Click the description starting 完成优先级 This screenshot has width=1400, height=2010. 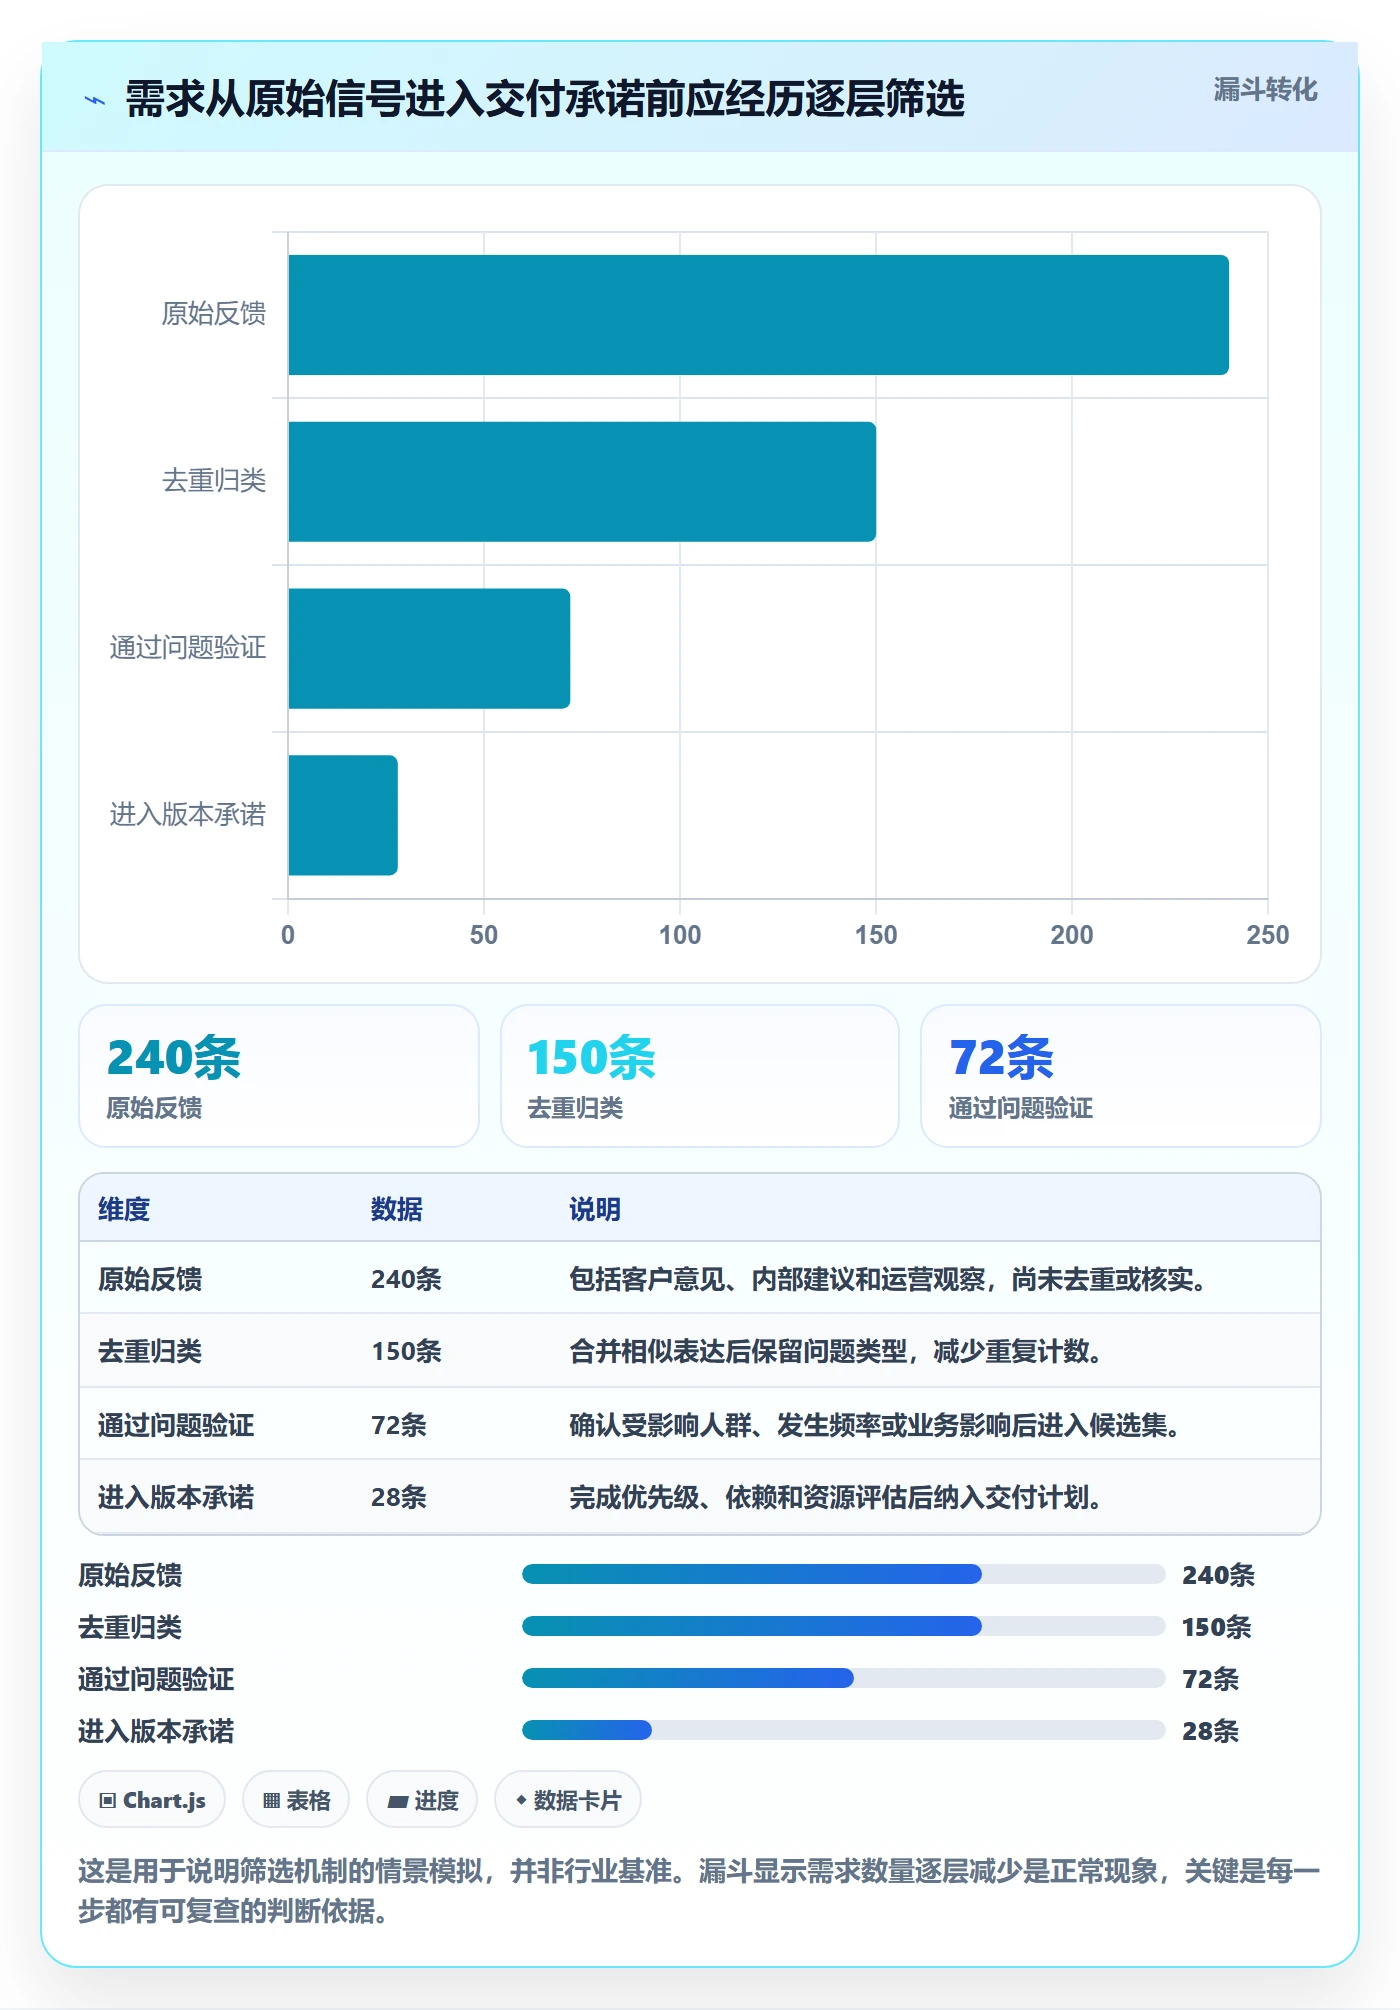(836, 1497)
